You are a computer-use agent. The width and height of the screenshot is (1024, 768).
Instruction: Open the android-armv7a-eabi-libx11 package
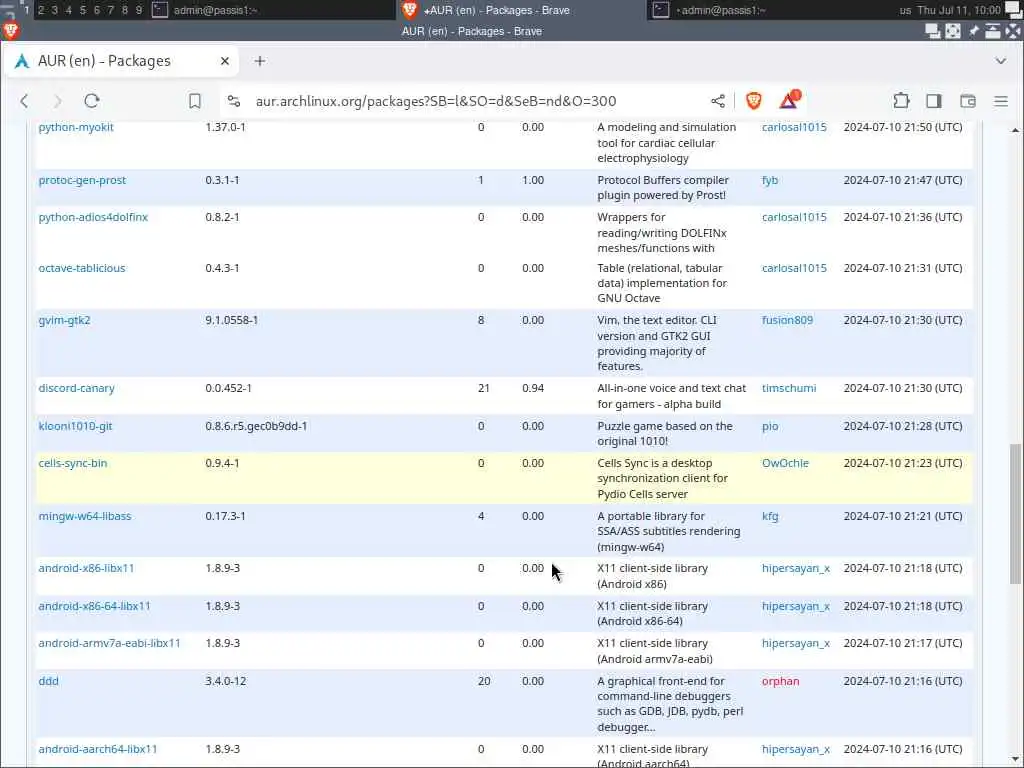[x=110, y=644]
